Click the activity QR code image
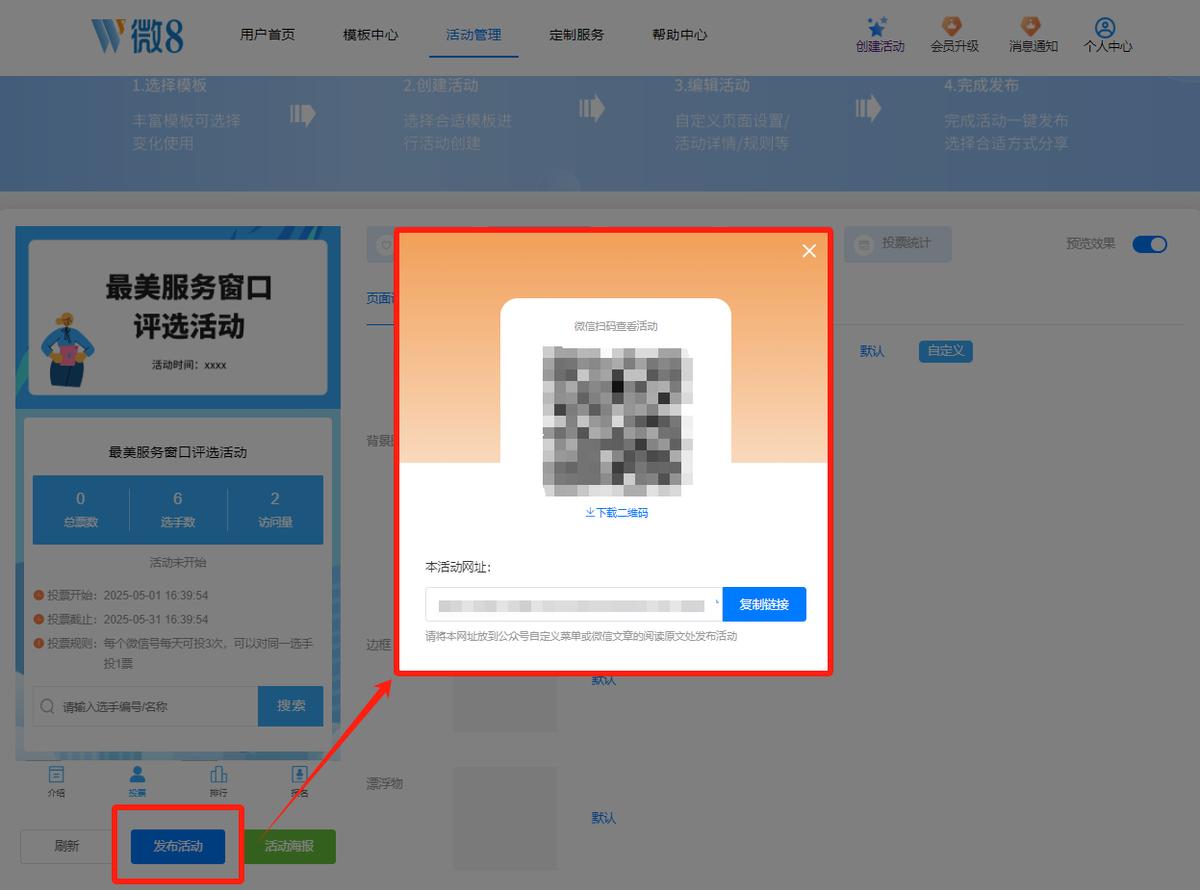 pyautogui.click(x=617, y=421)
